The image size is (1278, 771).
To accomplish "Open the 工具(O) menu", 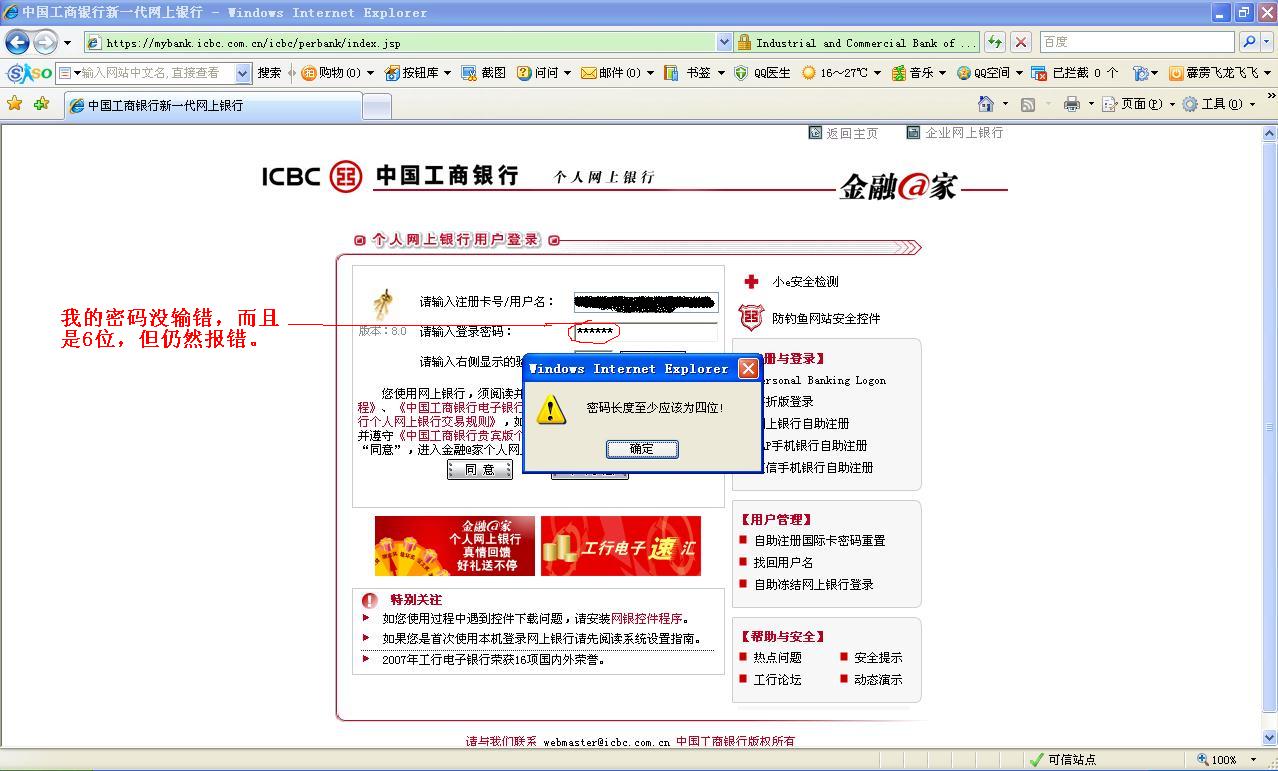I will click(1218, 104).
